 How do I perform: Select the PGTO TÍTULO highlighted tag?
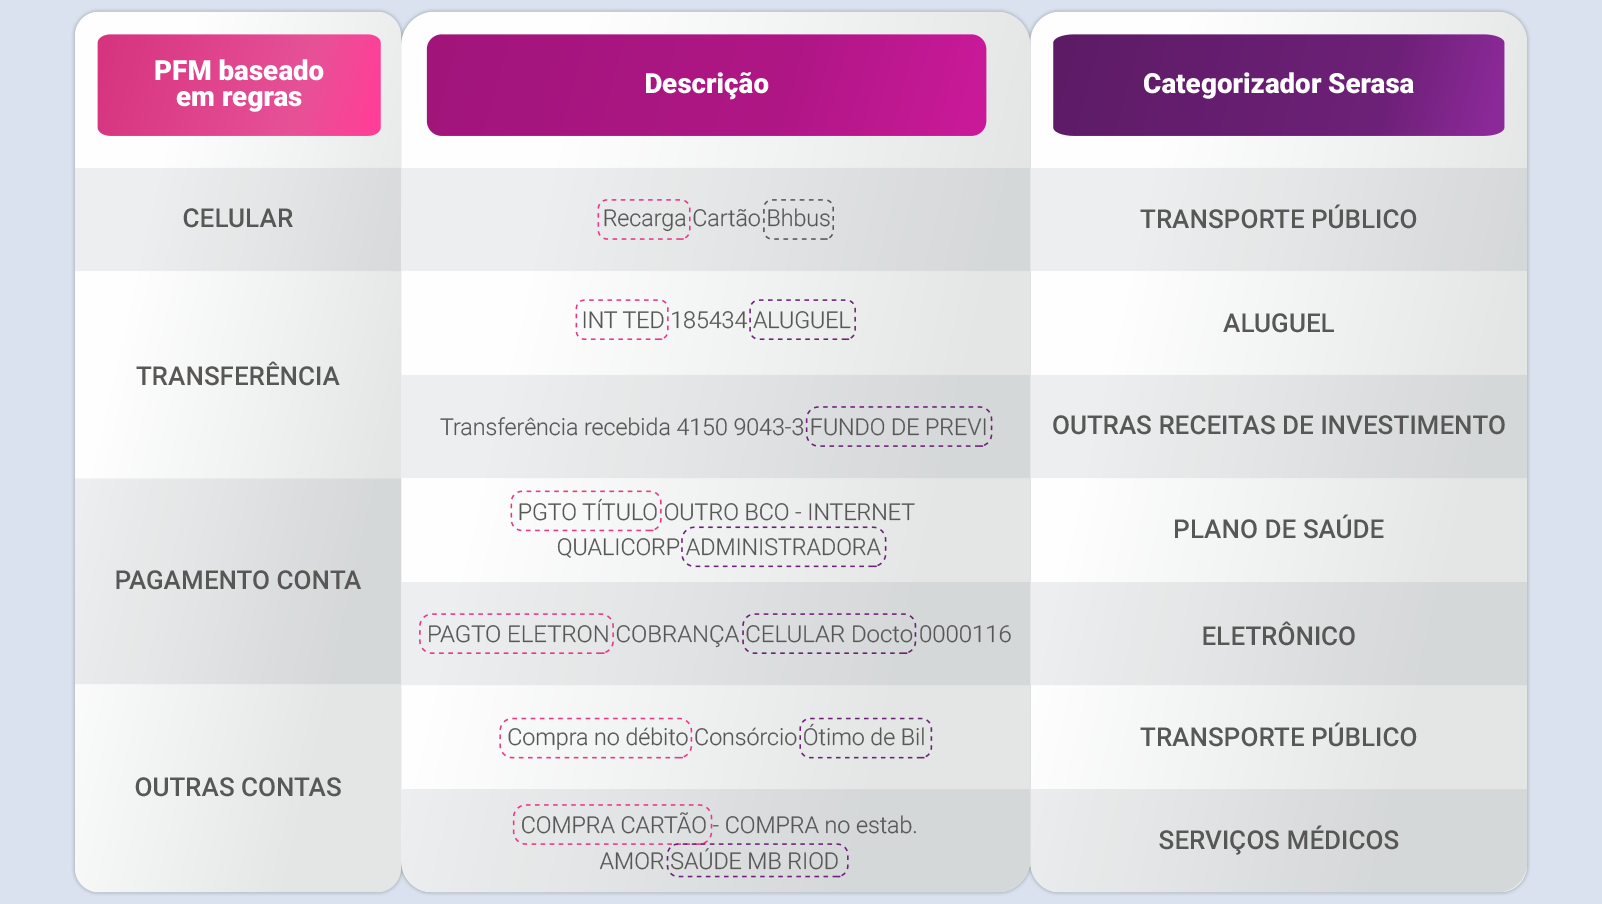point(586,511)
